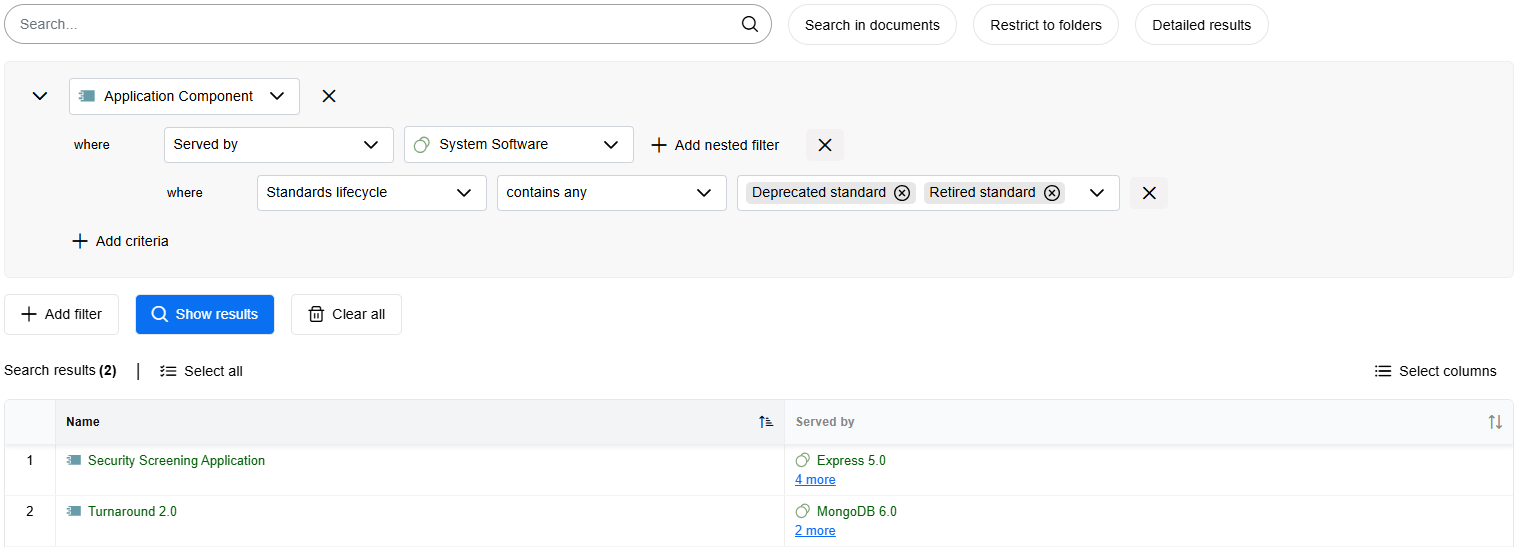
Task: Click the Security Screening Application component icon
Action: pyautogui.click(x=74, y=461)
